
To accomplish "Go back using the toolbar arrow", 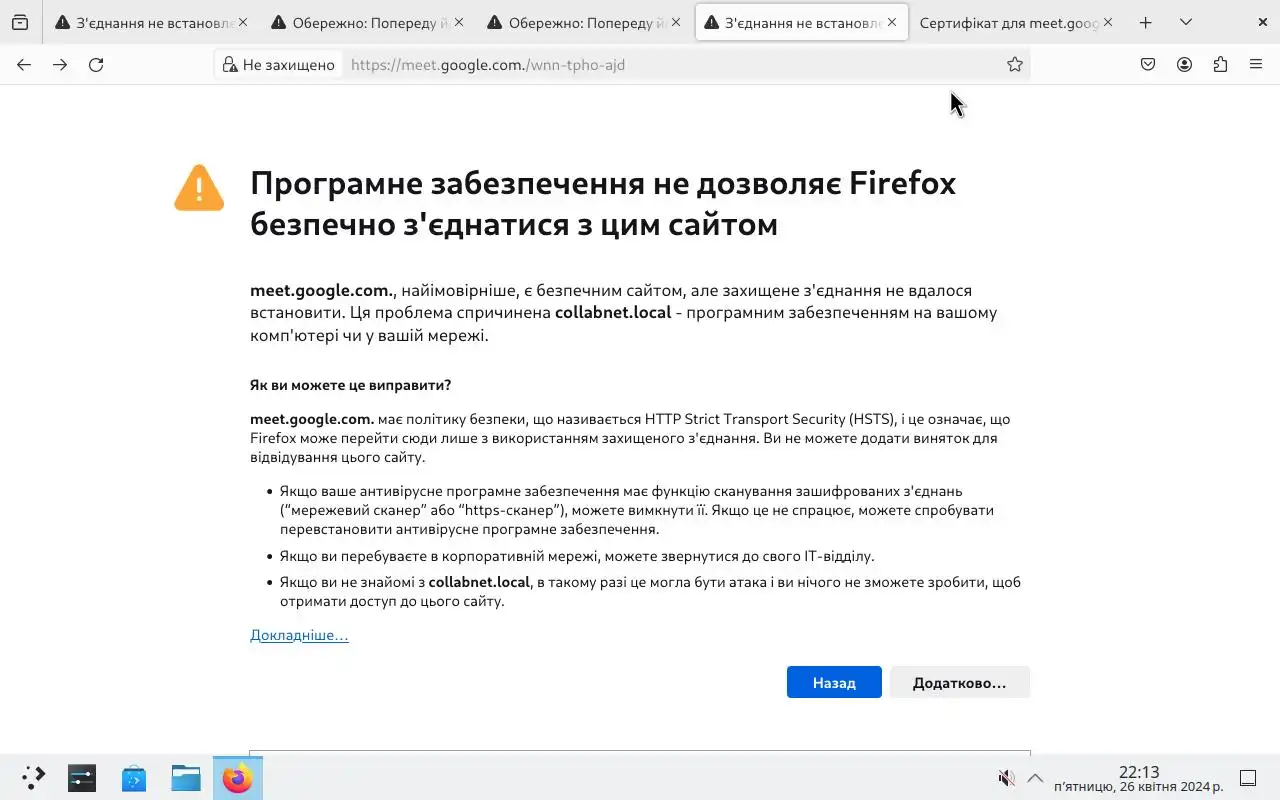I will coord(24,65).
